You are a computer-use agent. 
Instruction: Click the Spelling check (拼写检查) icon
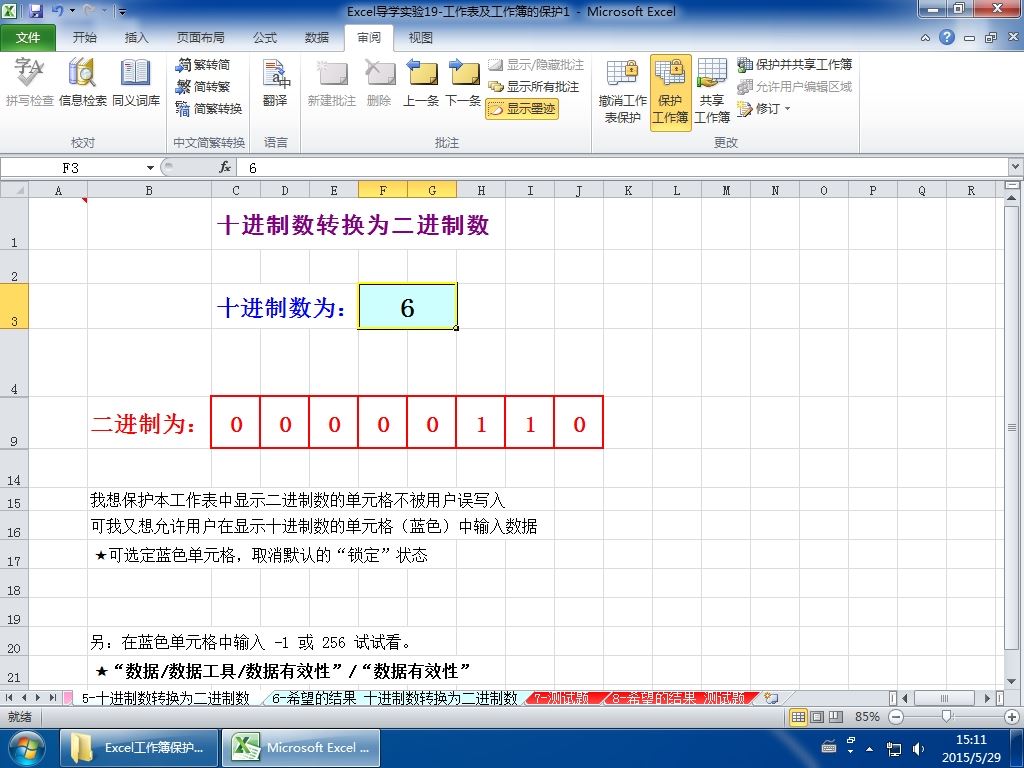point(29,82)
